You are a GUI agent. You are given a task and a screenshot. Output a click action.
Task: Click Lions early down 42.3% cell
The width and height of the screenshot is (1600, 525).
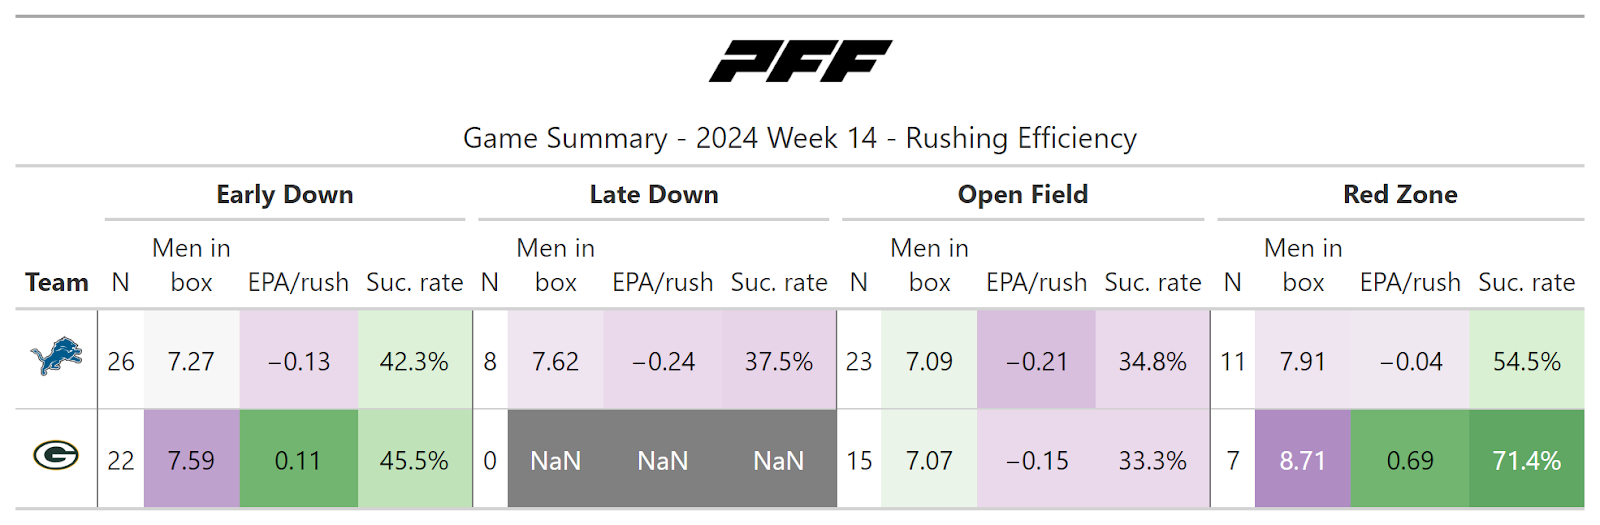tap(414, 361)
